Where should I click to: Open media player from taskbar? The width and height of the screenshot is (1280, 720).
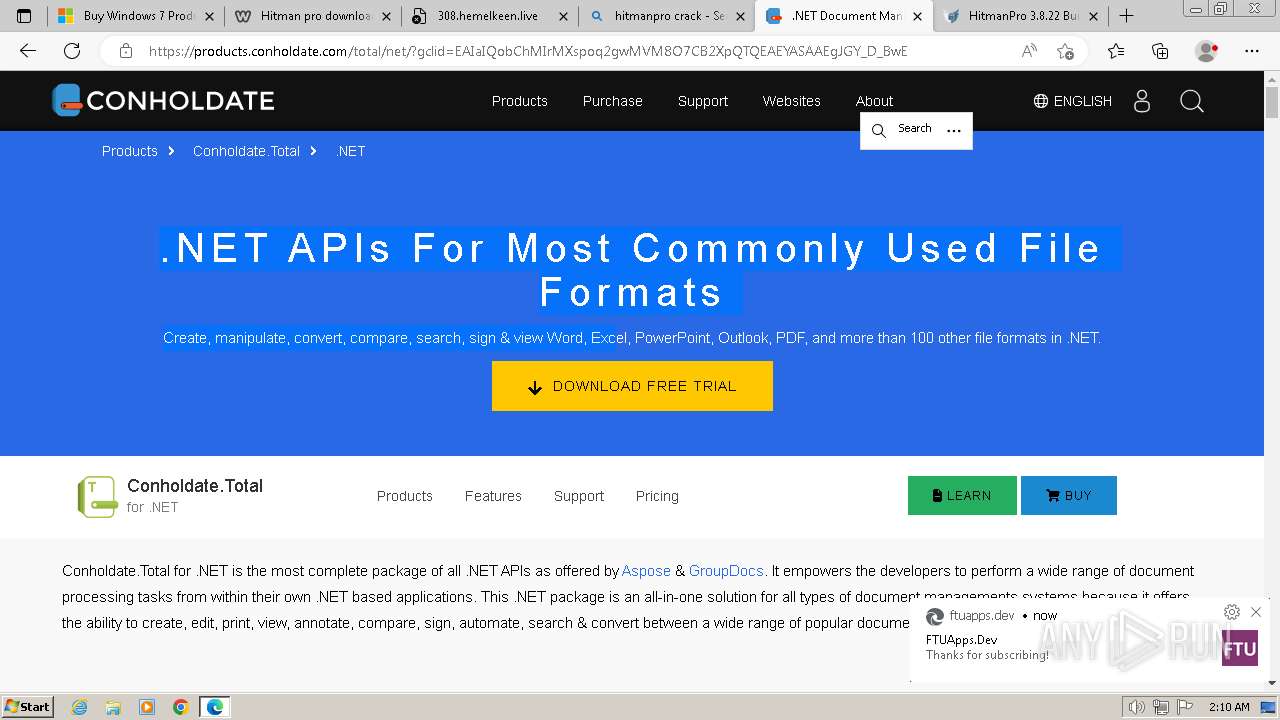coord(147,707)
